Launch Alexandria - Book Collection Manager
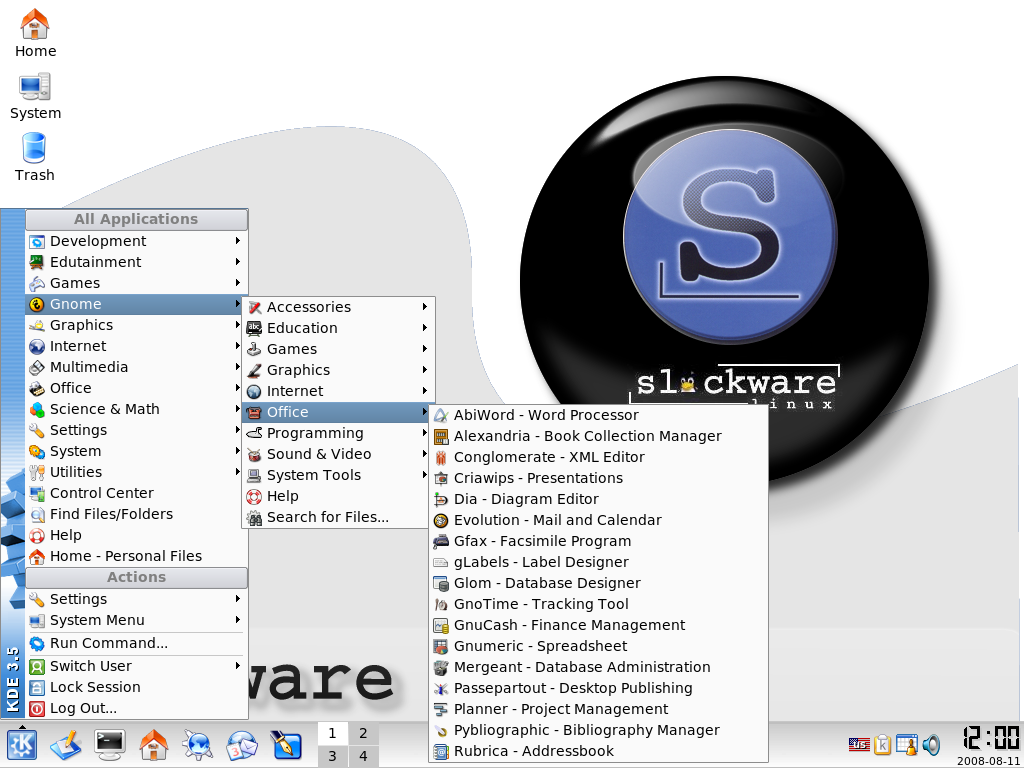1024x768 pixels. tap(598, 436)
